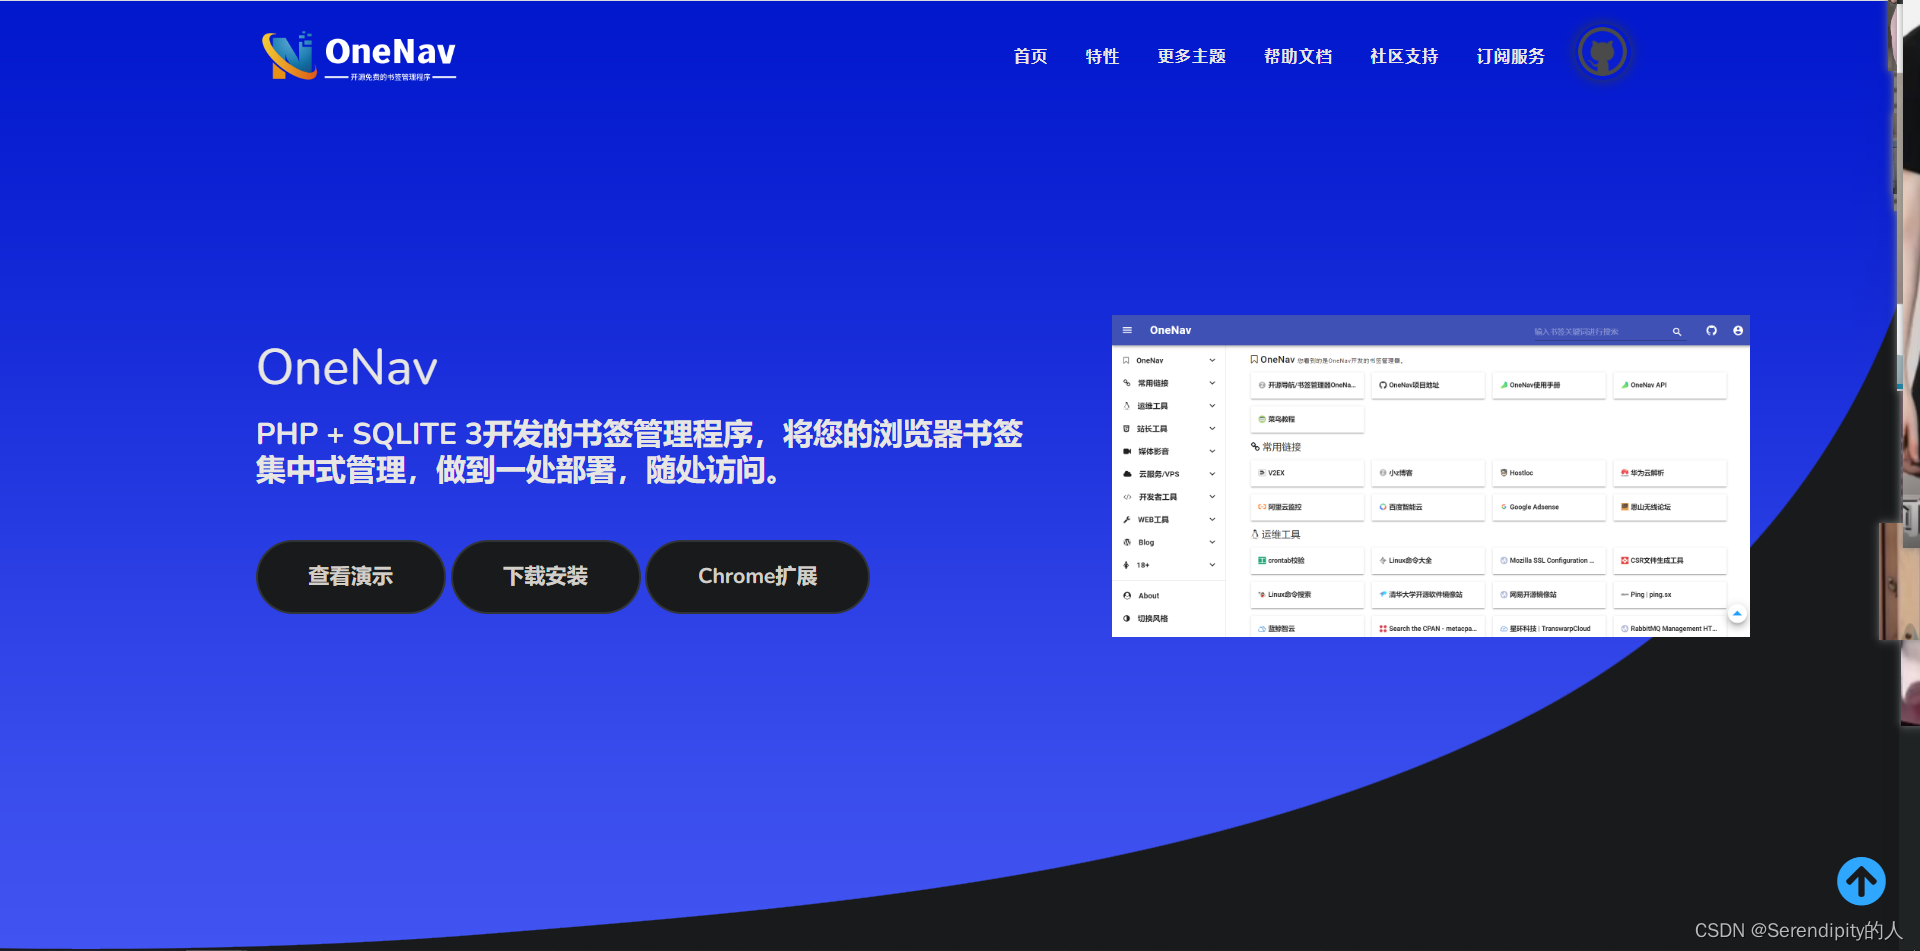Open the 华为云解析 bookmark card
The height and width of the screenshot is (951, 1920).
click(x=1670, y=473)
